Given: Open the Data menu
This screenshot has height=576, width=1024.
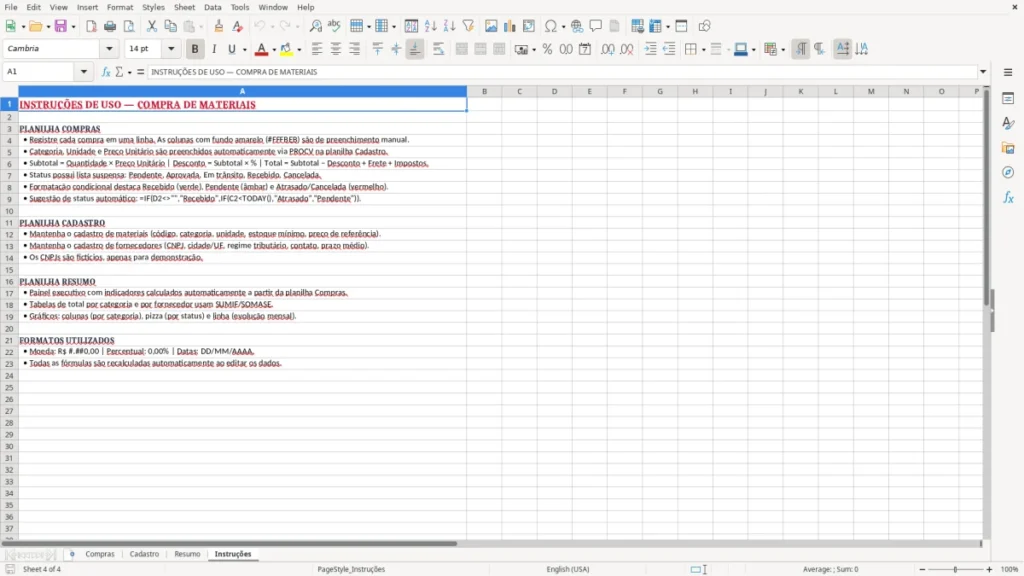Looking at the screenshot, I should pos(212,7).
